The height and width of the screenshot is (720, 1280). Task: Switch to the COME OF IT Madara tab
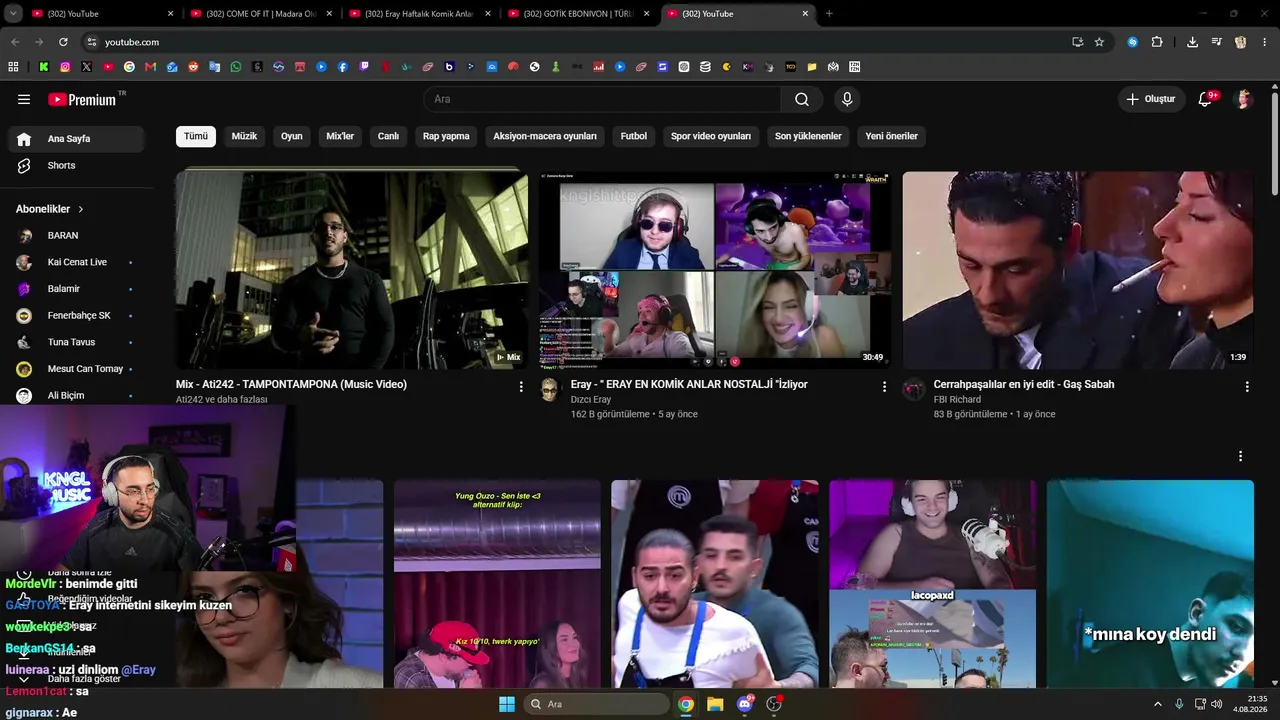click(259, 14)
